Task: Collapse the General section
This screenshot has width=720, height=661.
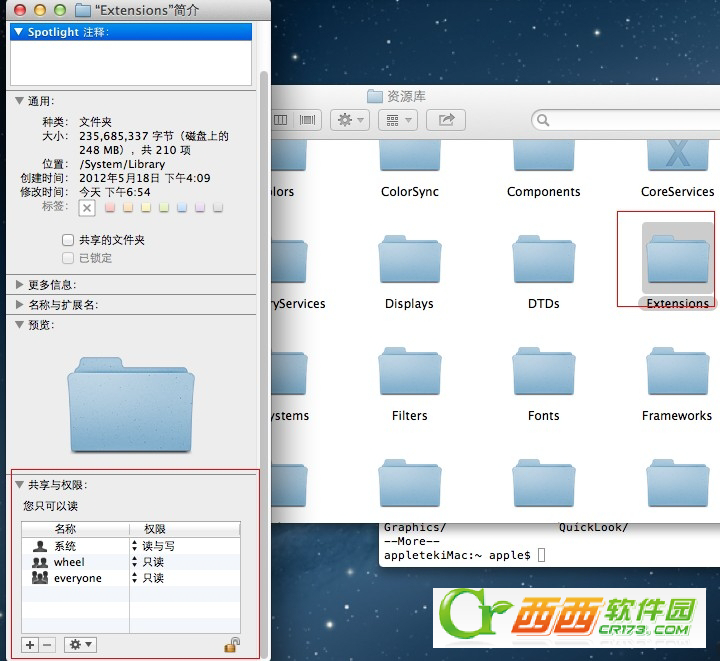Action: (19, 101)
